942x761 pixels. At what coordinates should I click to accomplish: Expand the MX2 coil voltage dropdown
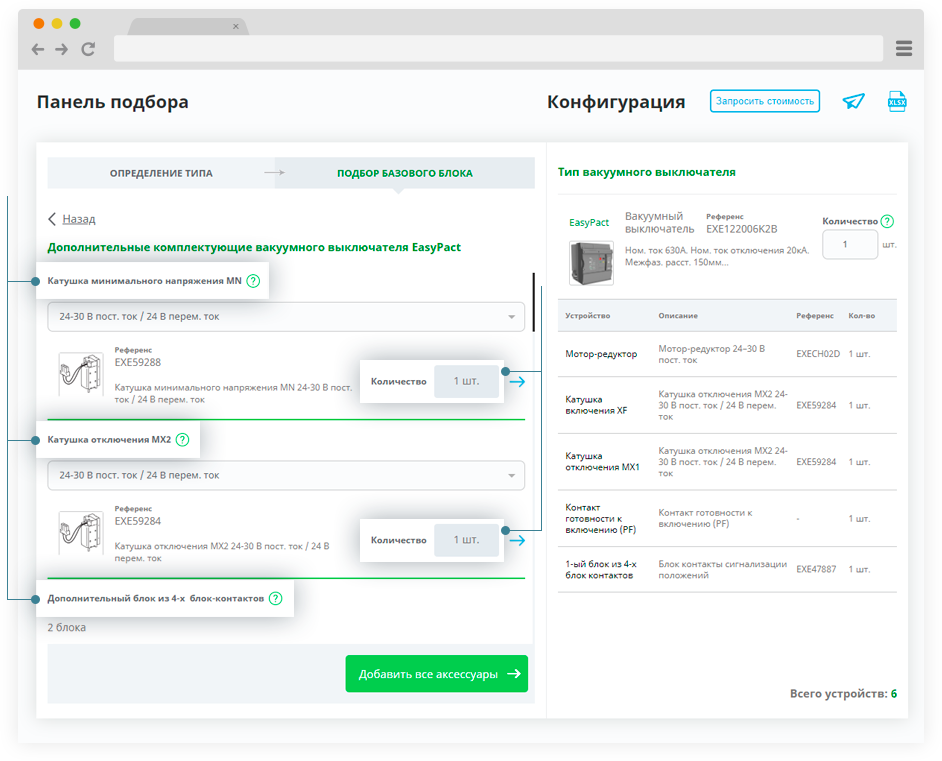click(x=286, y=475)
